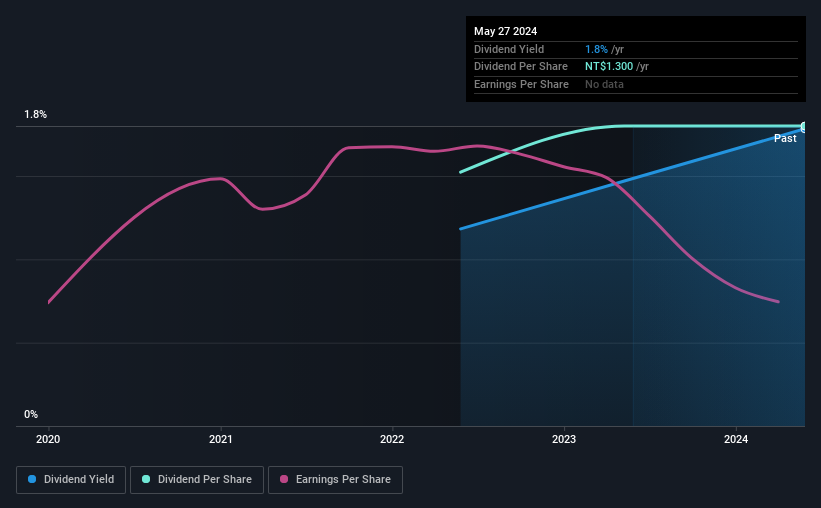Viewport: 821px width, 508px height.
Task: Click the Past label near the line end
Action: coord(785,138)
